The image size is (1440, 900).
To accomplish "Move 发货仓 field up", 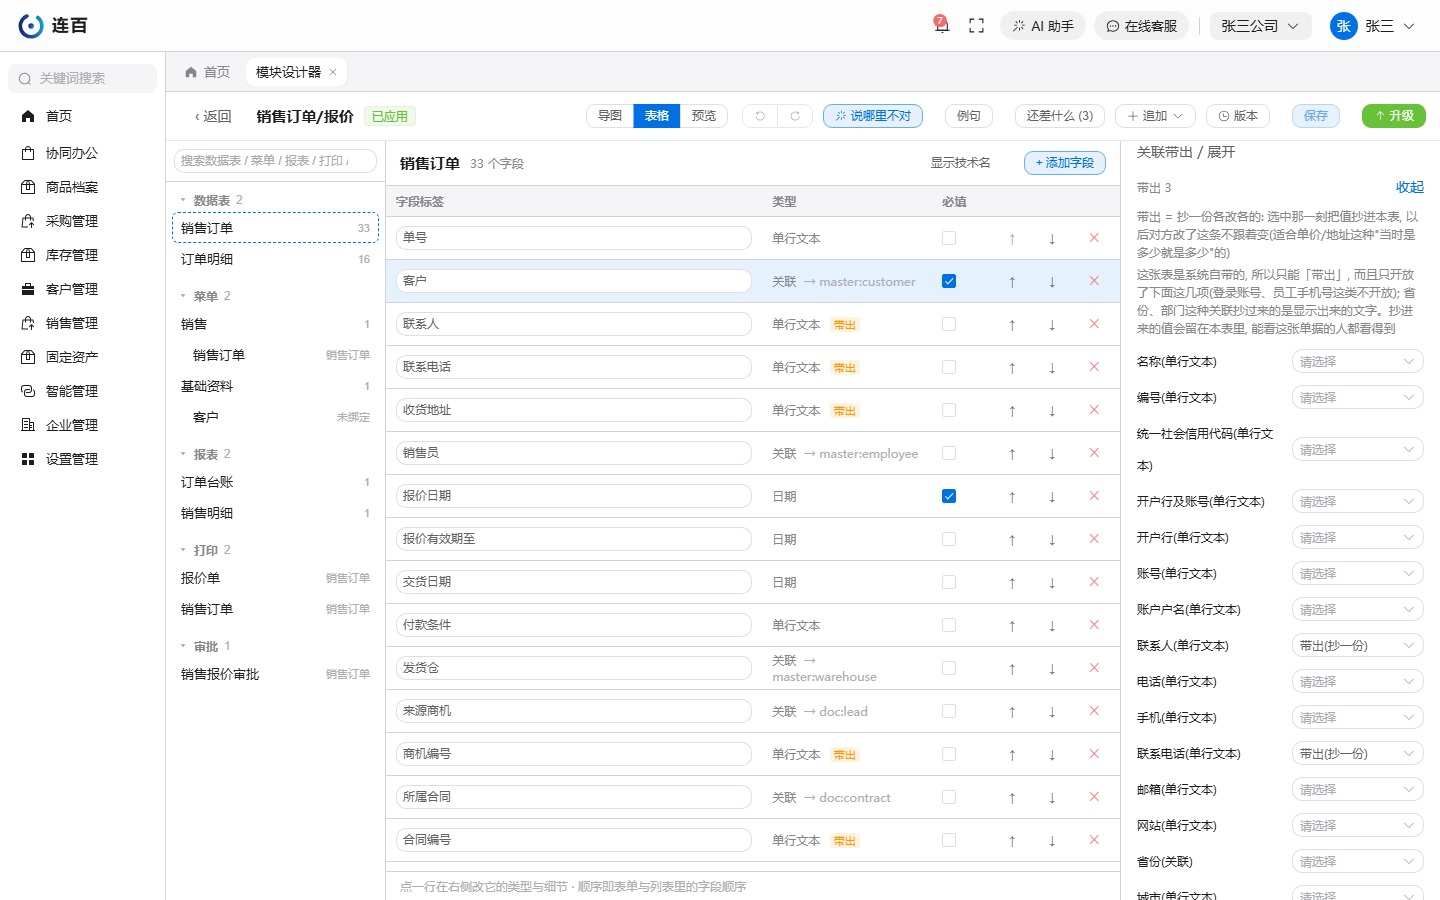I will click(1012, 668).
